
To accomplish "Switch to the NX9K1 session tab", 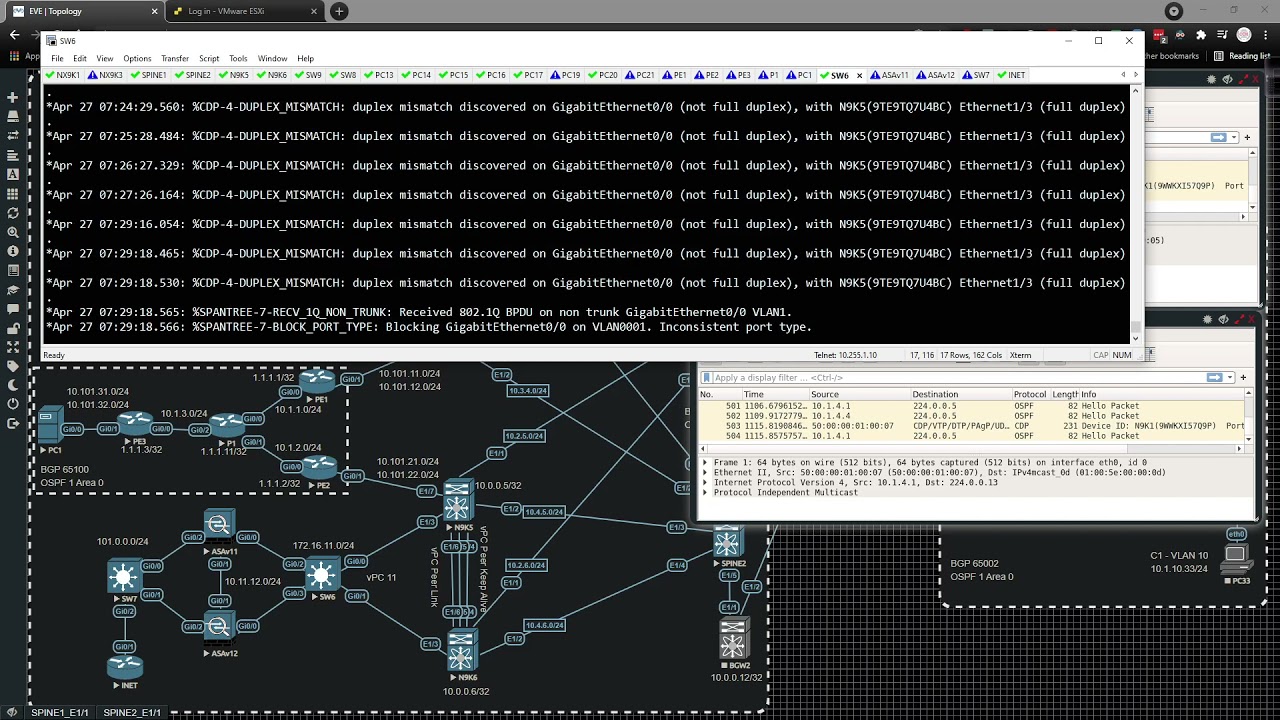I will click(63, 75).
